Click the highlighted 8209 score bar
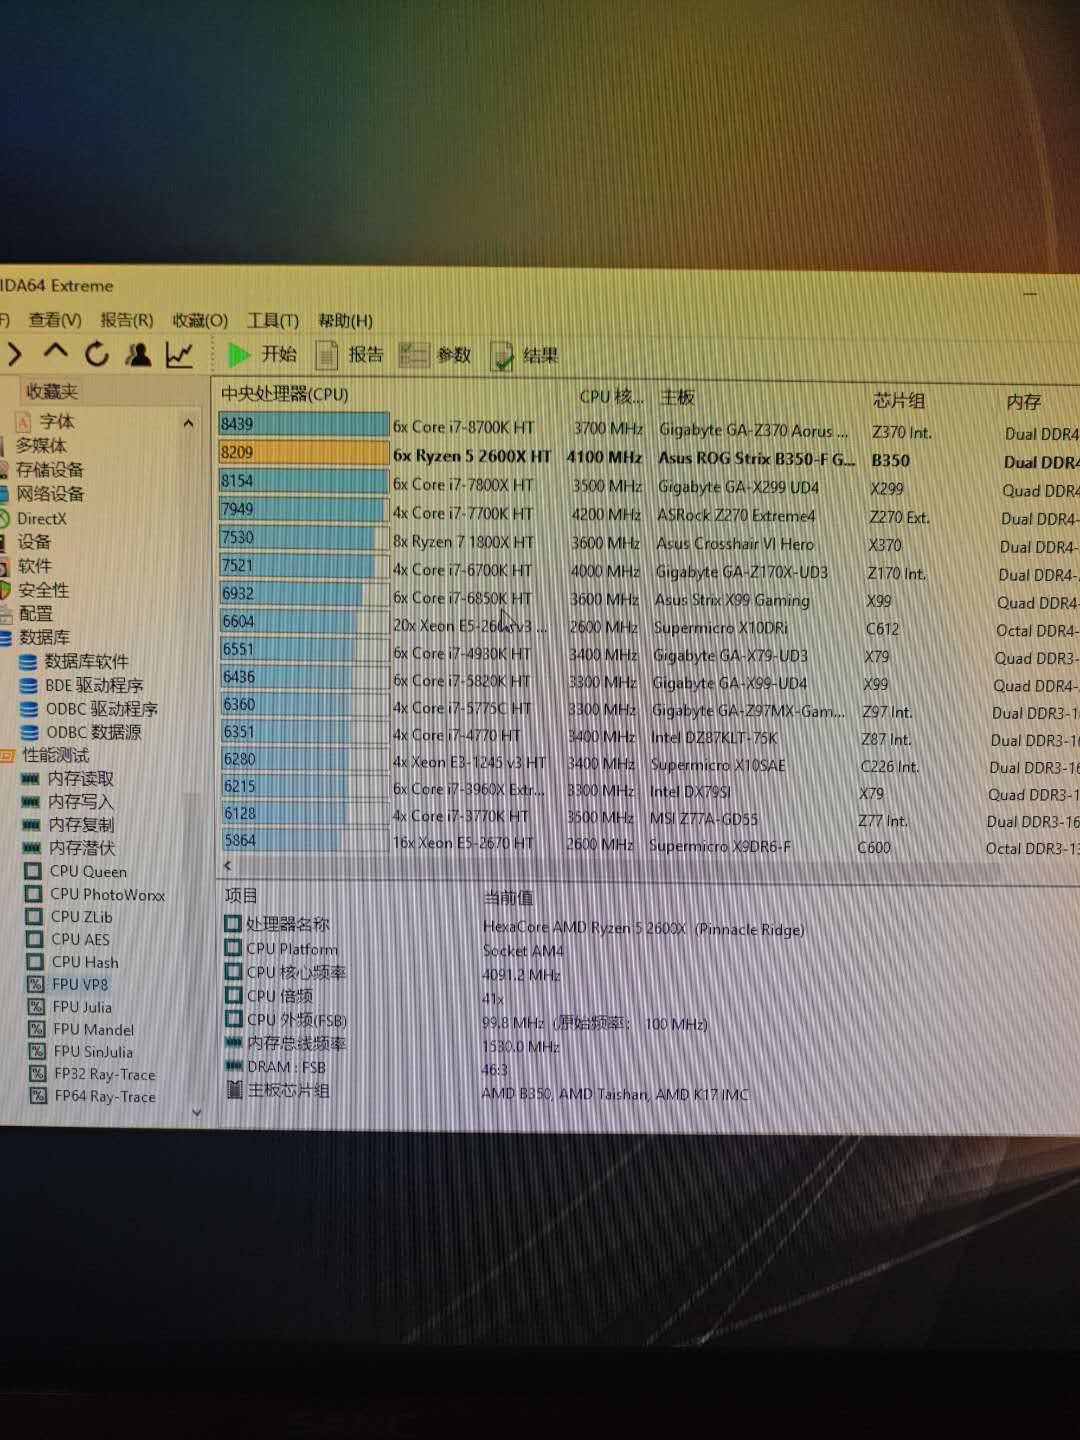Screen dimensions: 1080x1440 [x=304, y=452]
